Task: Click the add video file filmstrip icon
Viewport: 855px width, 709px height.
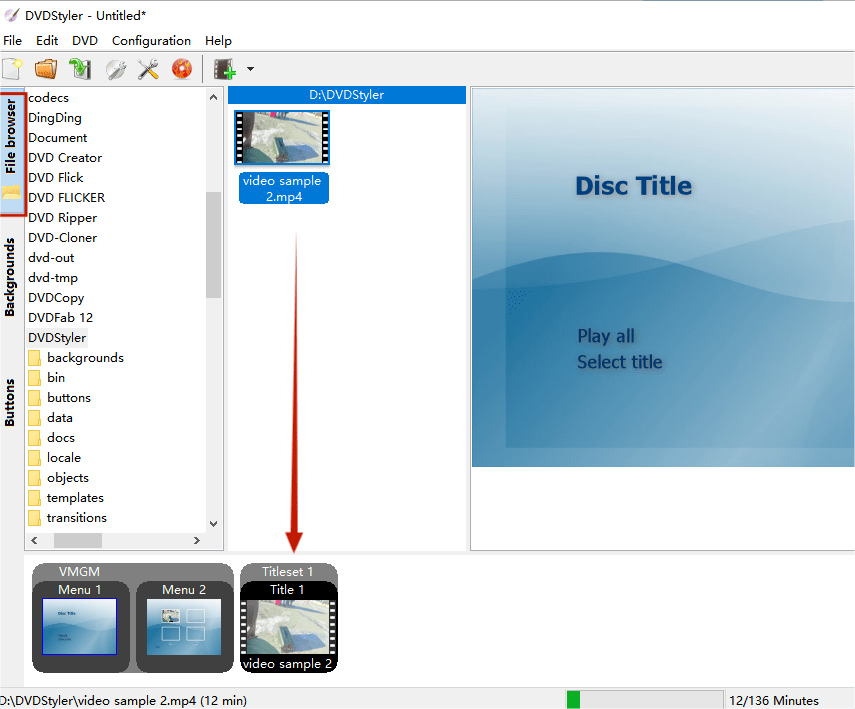Action: (225, 69)
